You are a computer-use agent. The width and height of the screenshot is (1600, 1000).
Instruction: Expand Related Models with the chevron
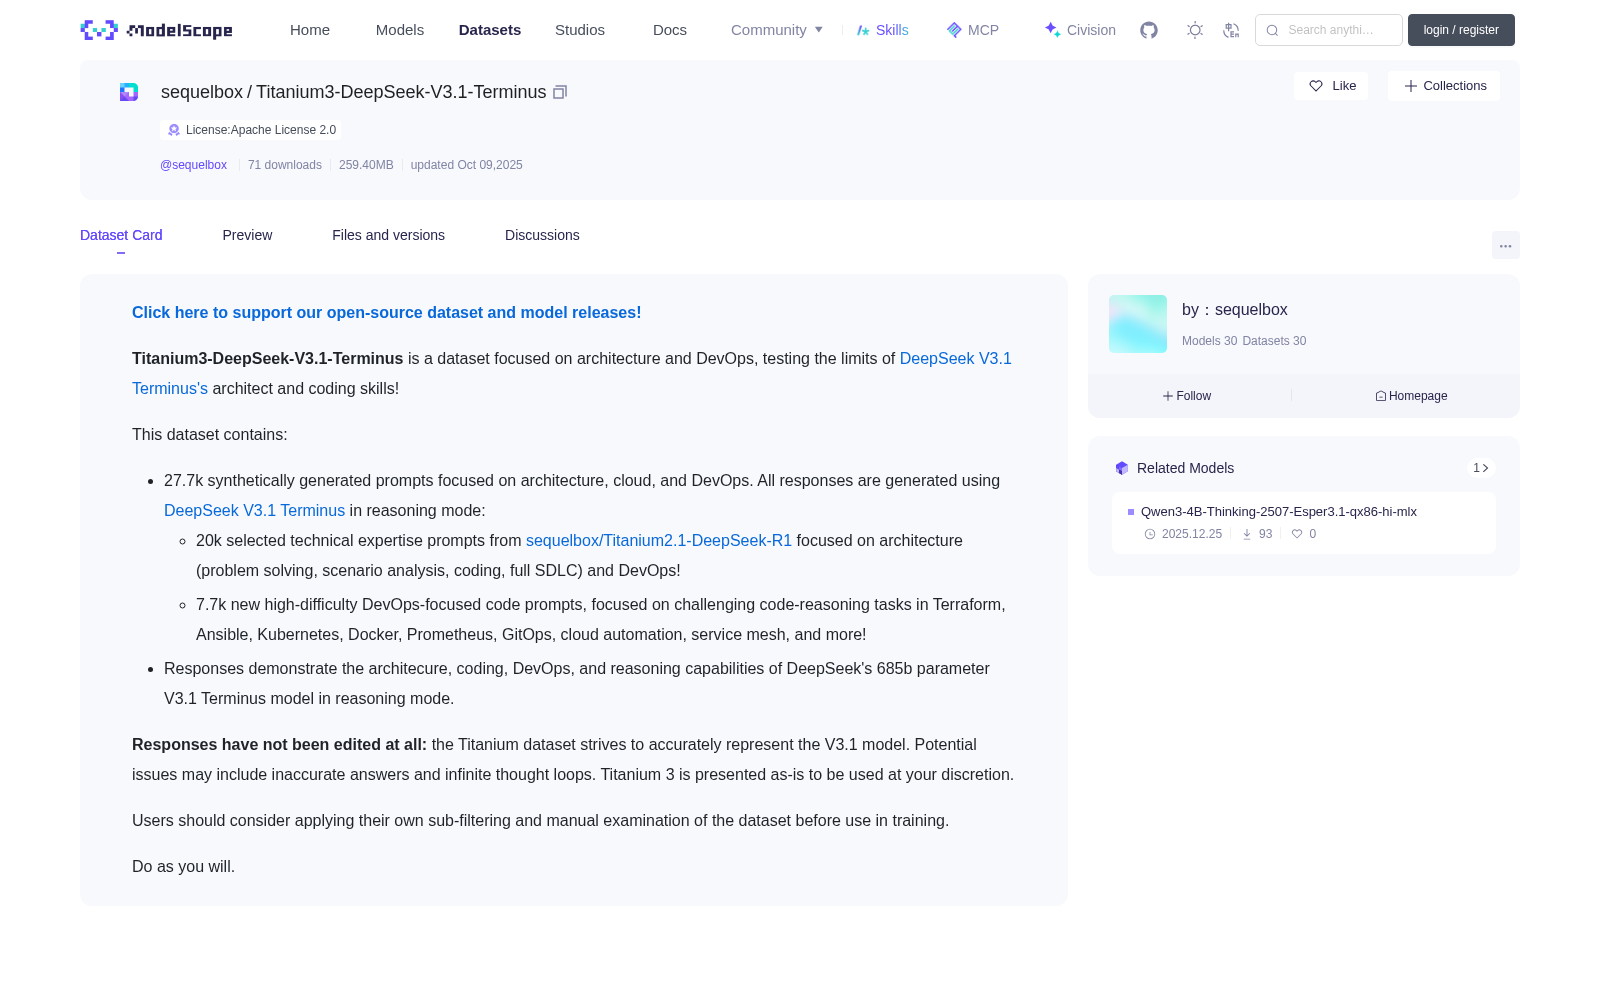click(x=1481, y=468)
